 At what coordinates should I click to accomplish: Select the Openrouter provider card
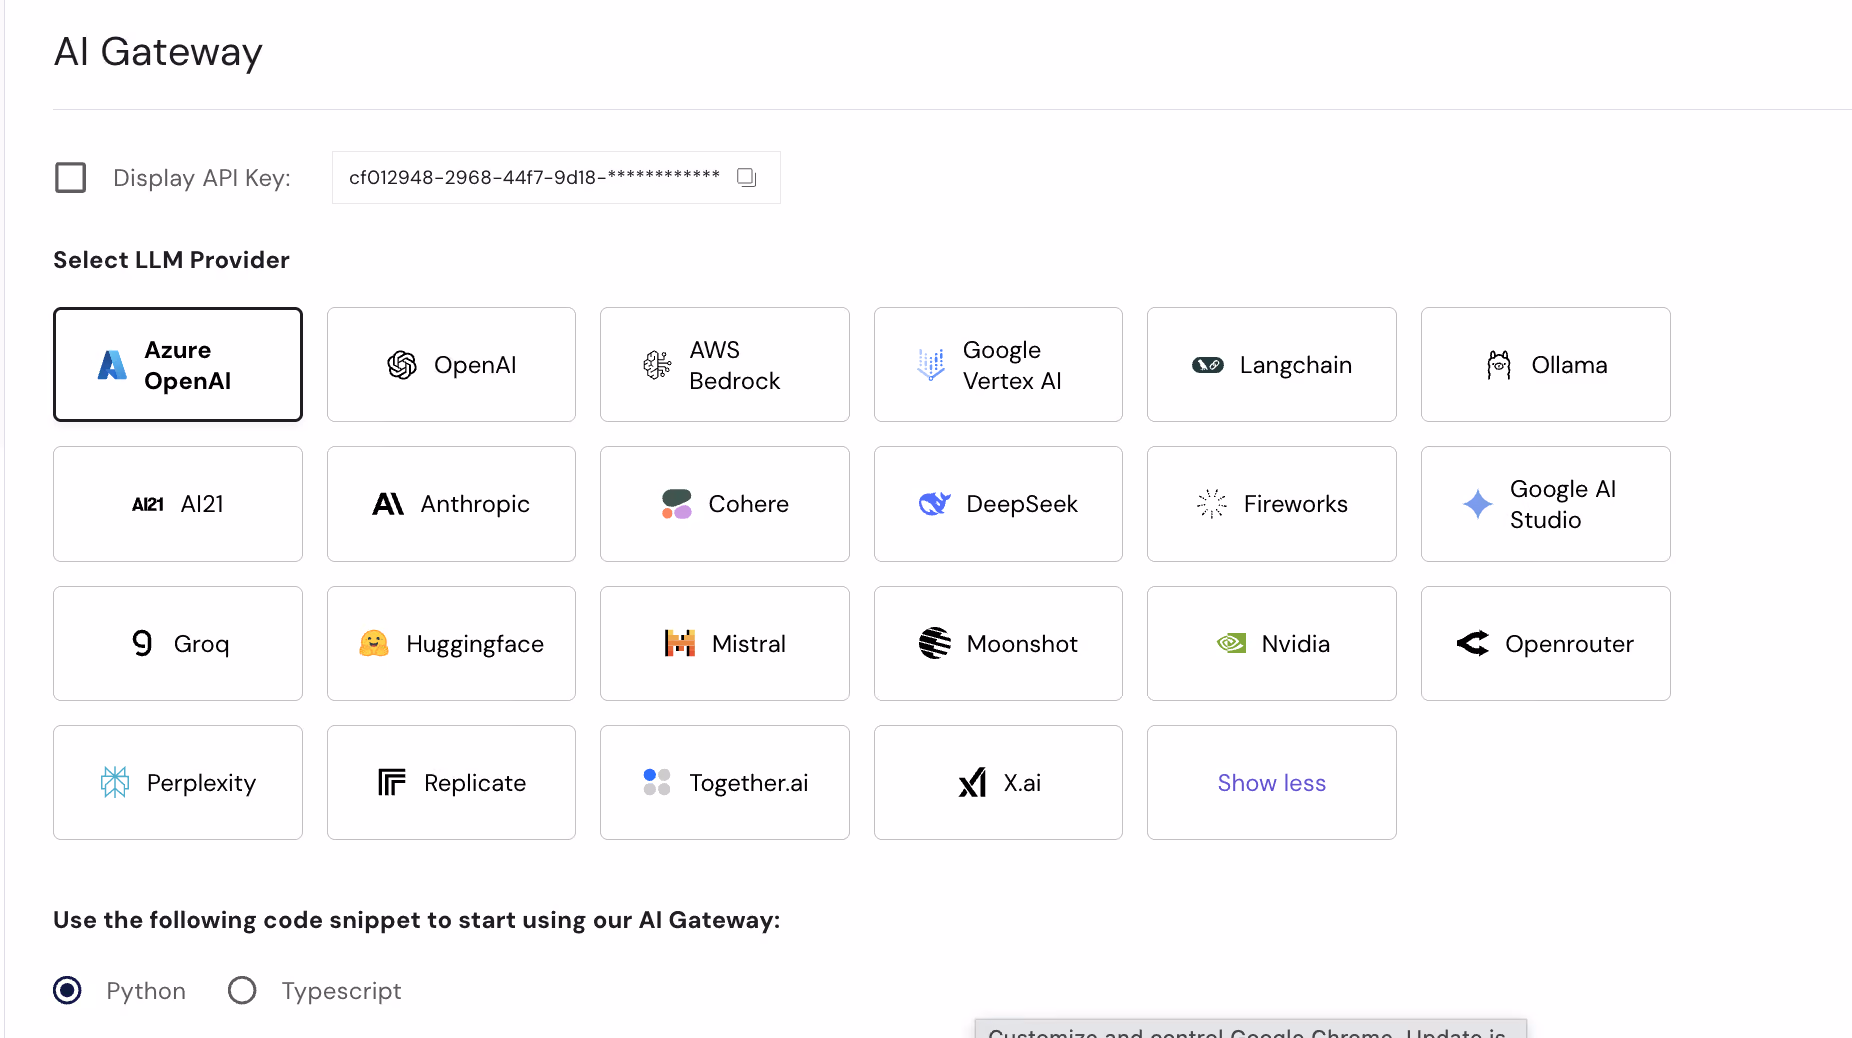pyautogui.click(x=1545, y=643)
